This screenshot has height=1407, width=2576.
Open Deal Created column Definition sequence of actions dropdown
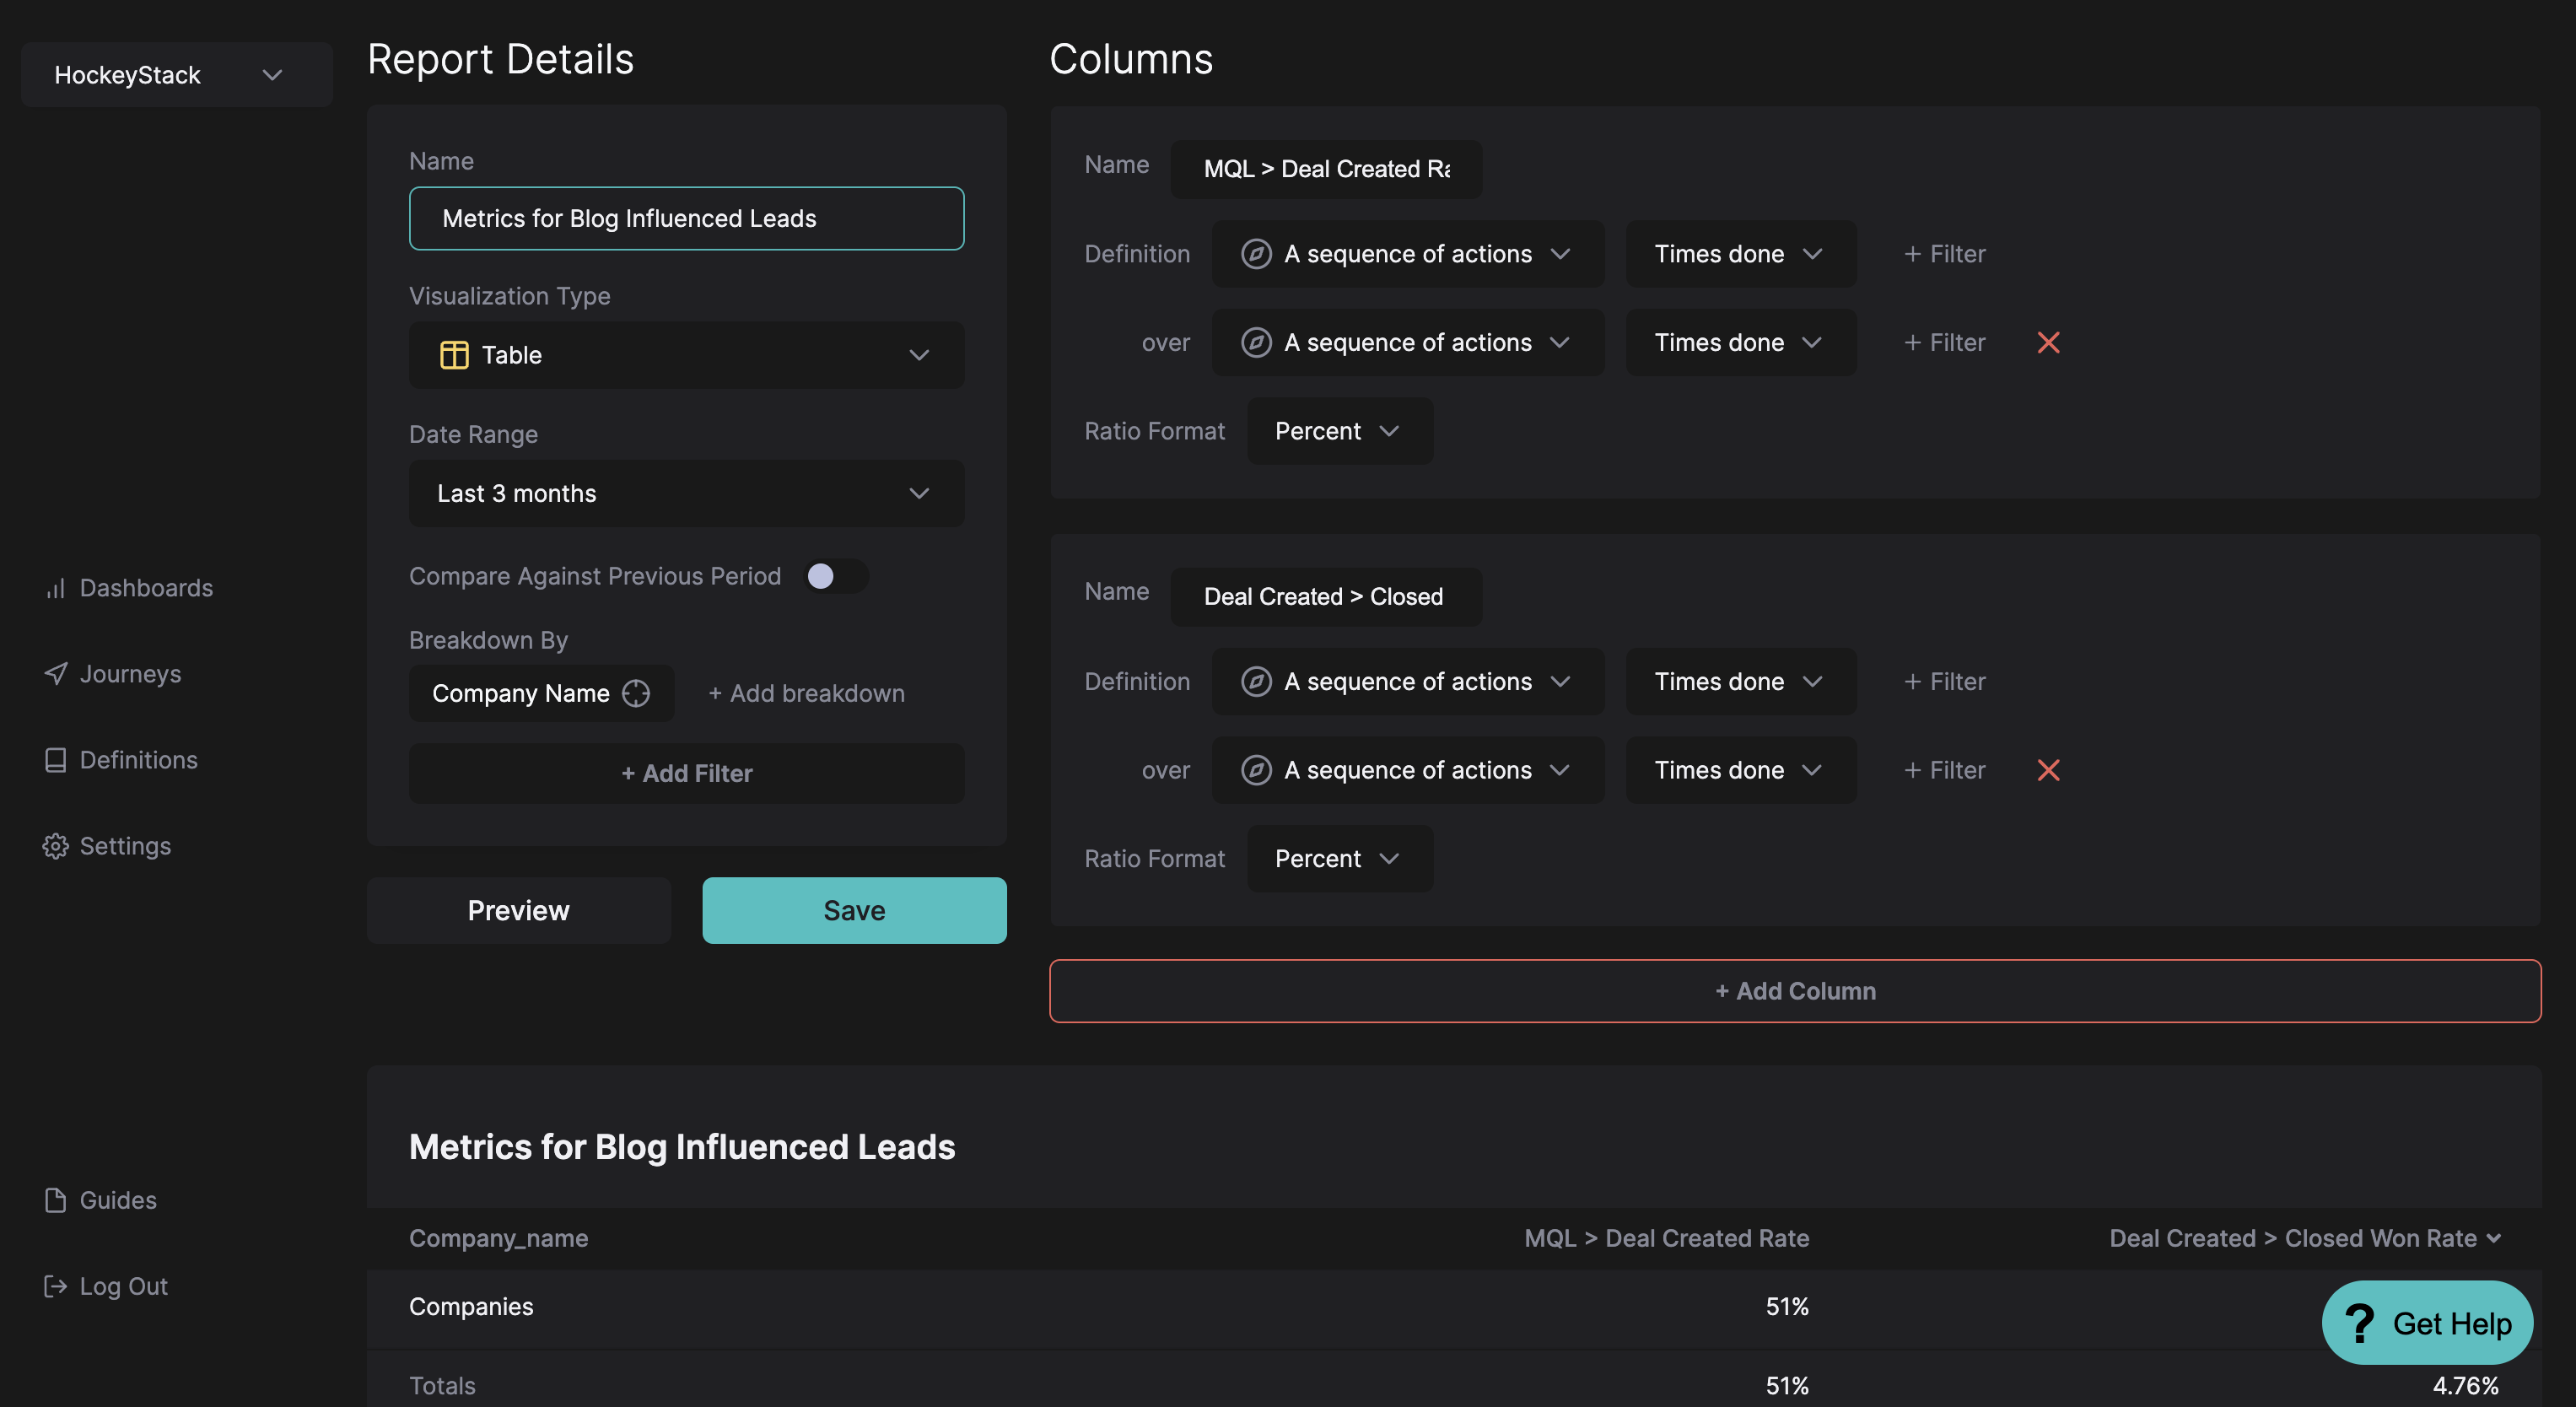point(1407,681)
